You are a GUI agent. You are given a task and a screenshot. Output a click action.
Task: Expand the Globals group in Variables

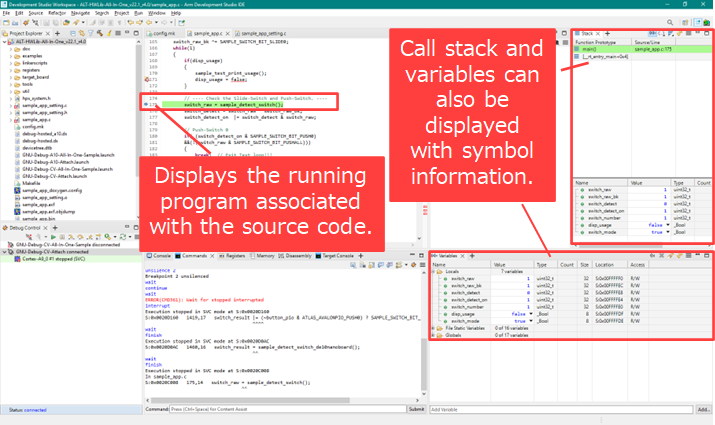pyautogui.click(x=435, y=335)
